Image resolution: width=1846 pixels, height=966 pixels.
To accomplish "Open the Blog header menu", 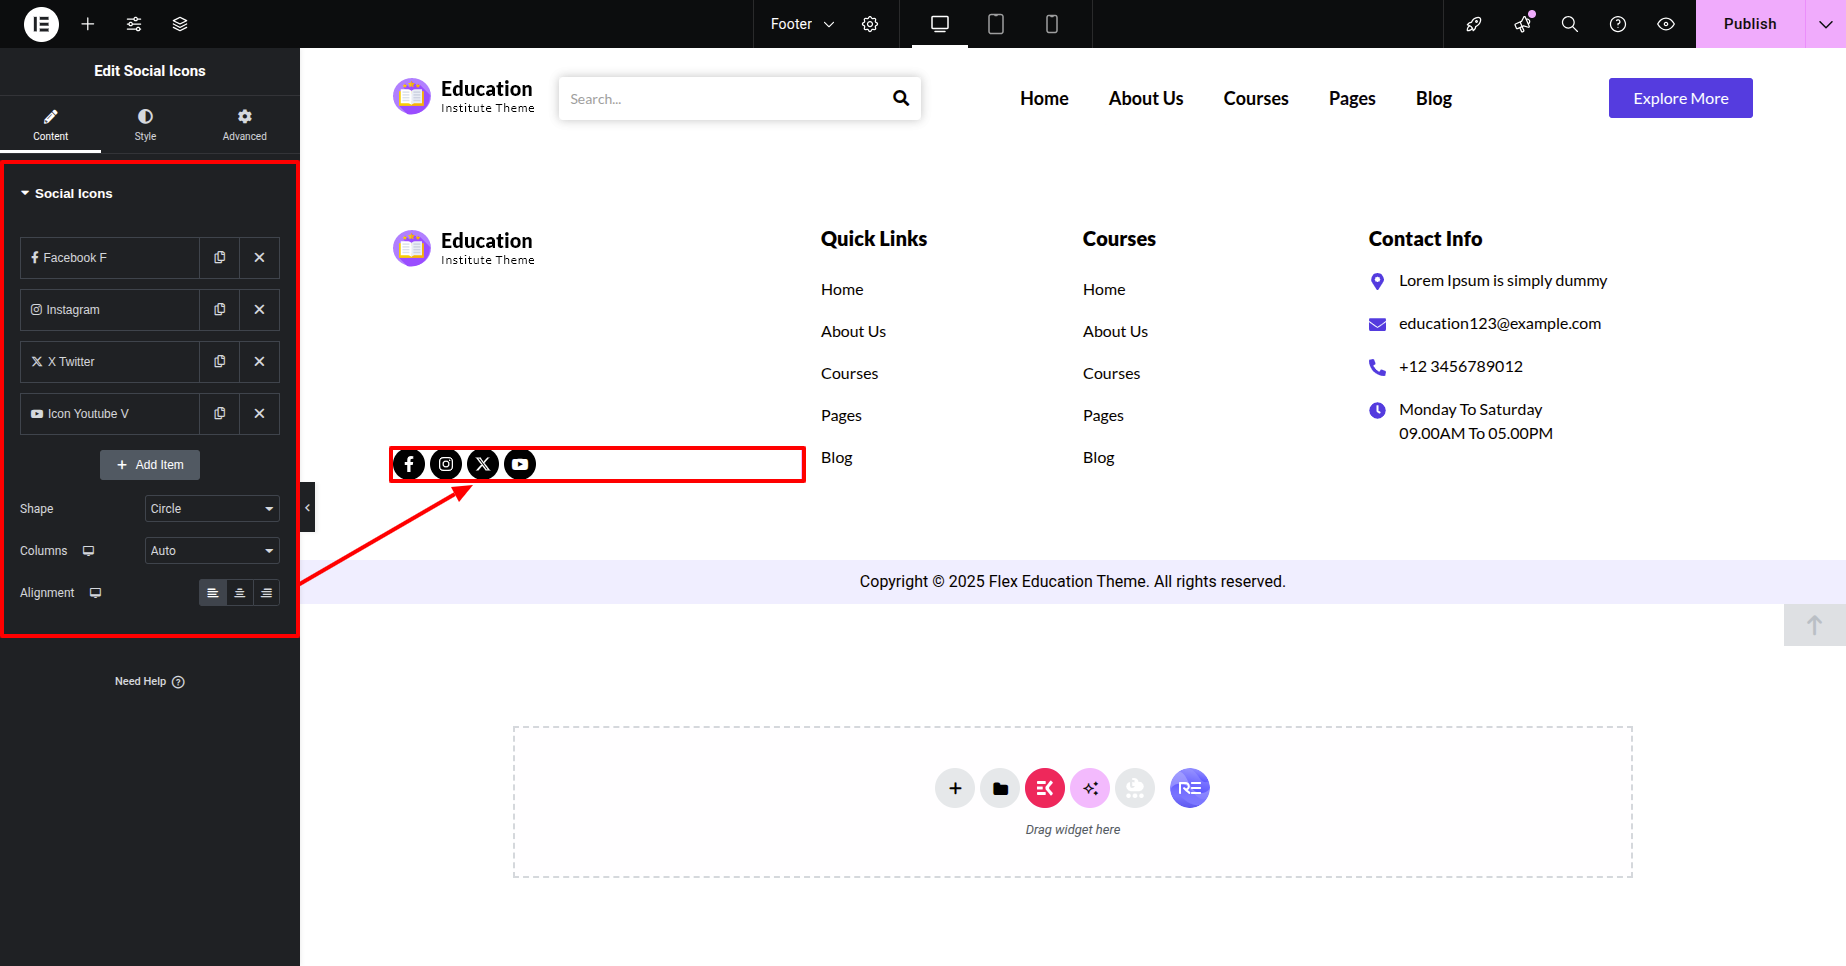I will pyautogui.click(x=1434, y=98).
